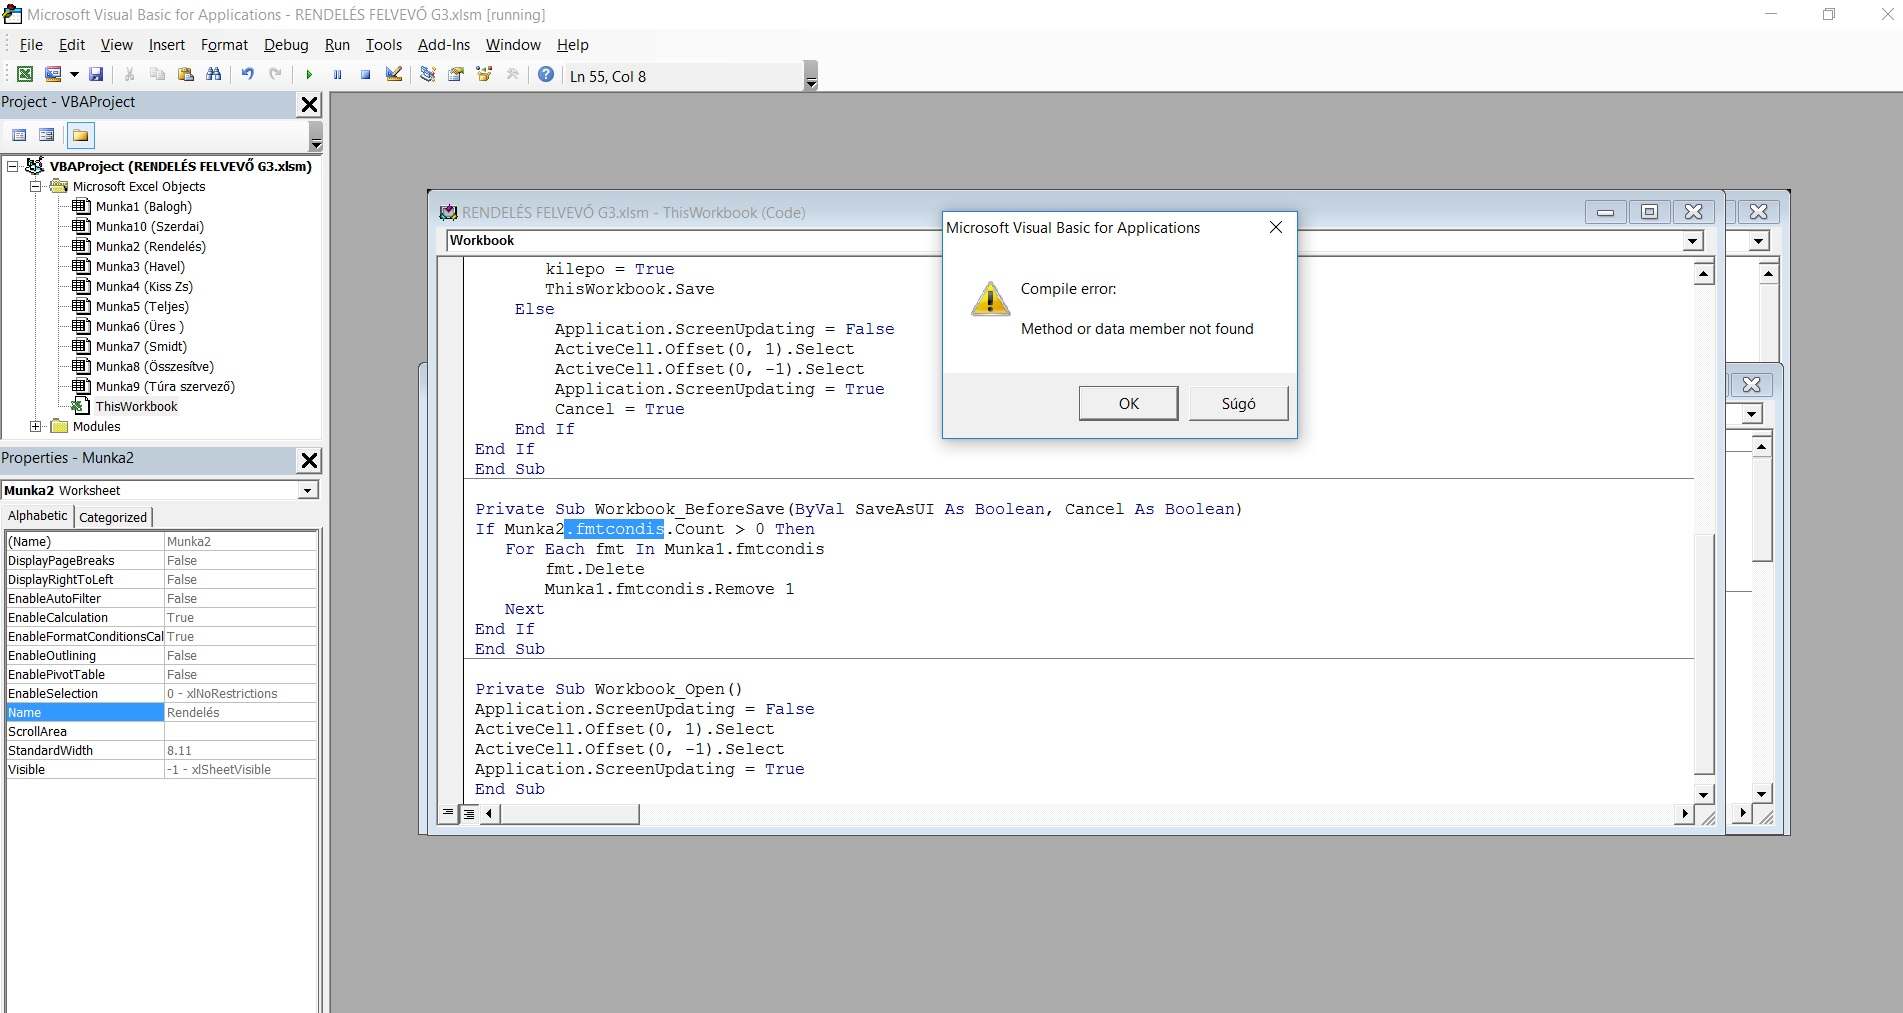Viewport: 1903px width, 1013px height.
Task: Maximize the ThisWorkbook code window
Action: tap(1649, 212)
